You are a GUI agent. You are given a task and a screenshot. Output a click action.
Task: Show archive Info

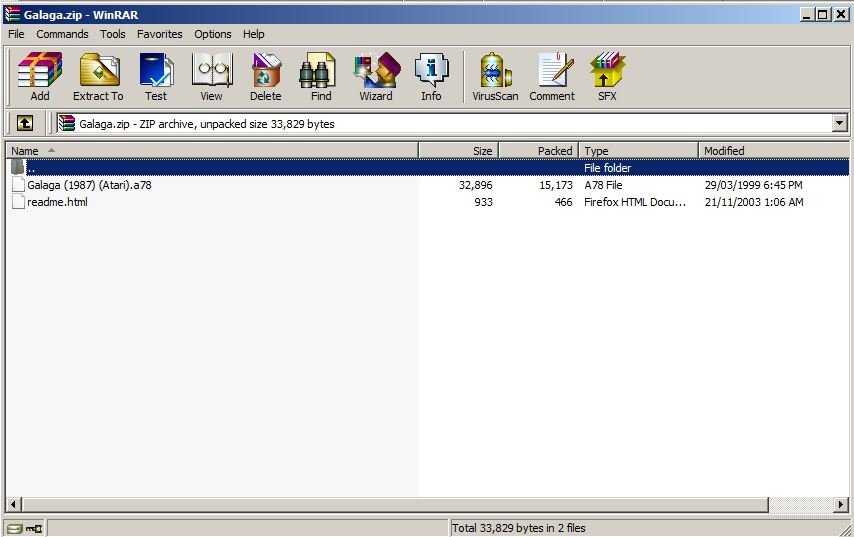431,77
